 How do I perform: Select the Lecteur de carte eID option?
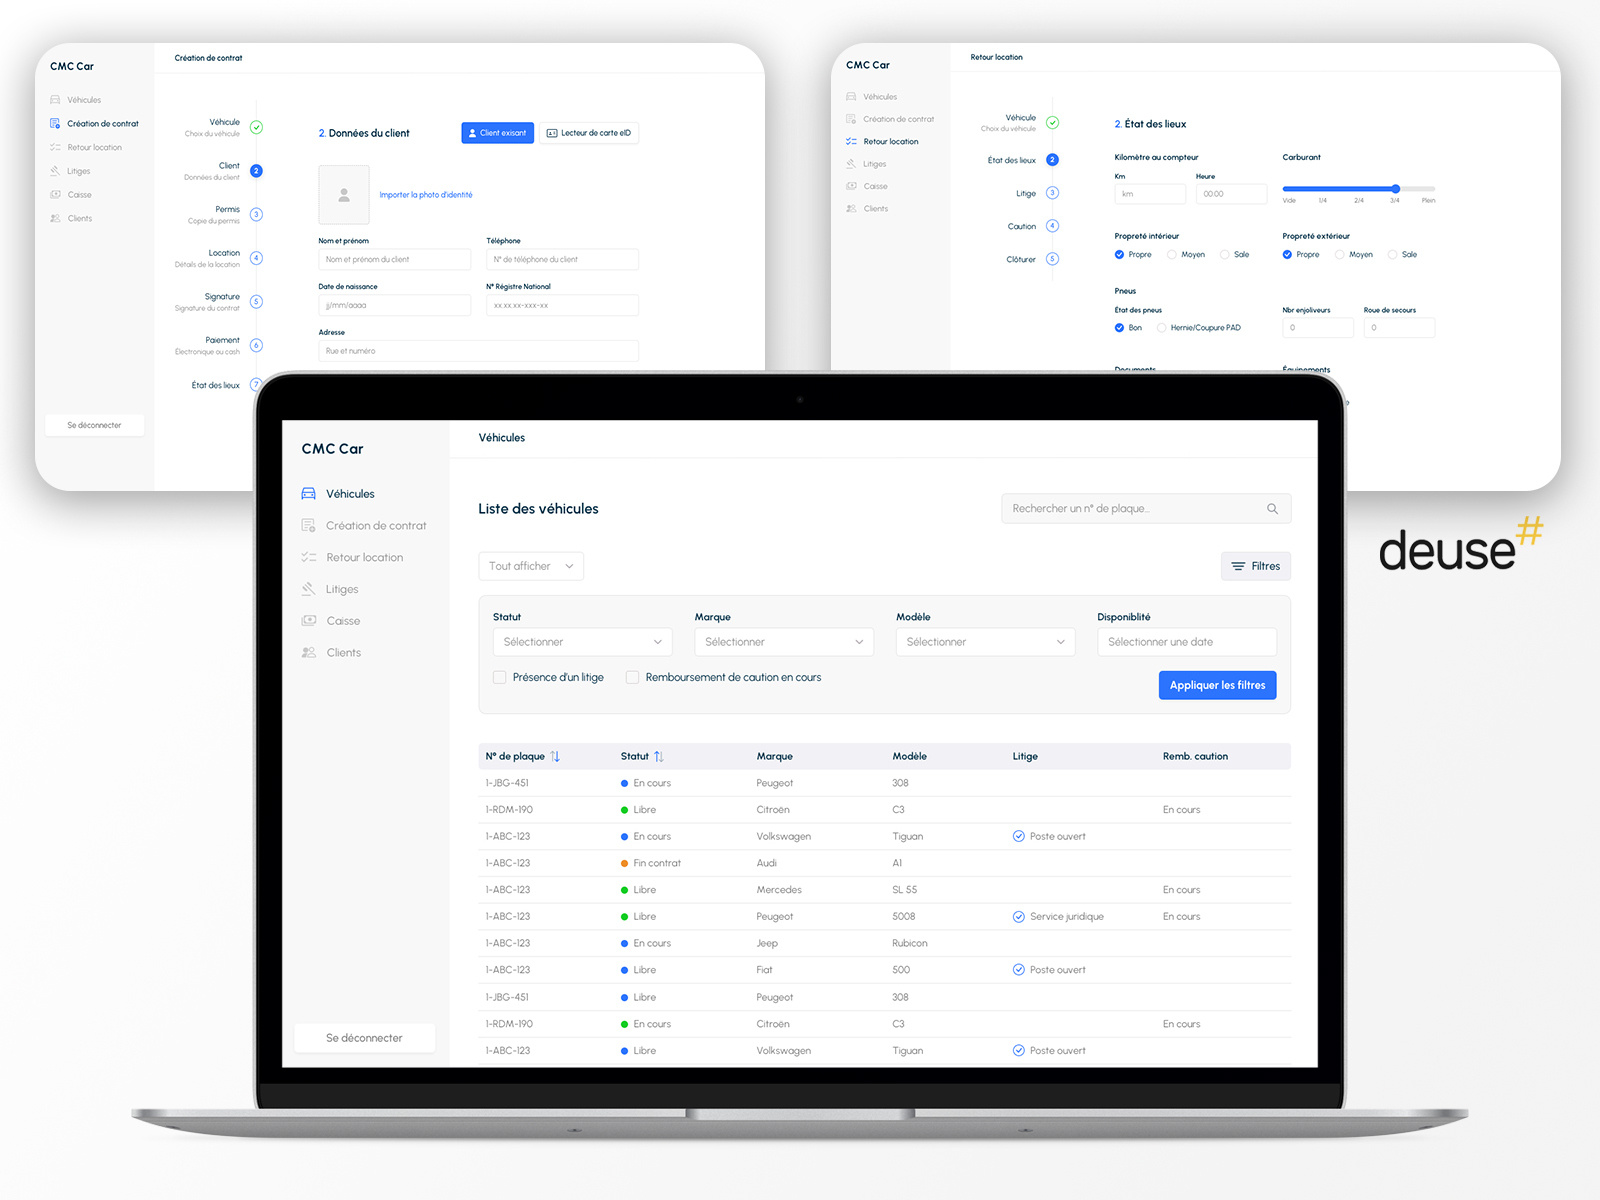(588, 132)
